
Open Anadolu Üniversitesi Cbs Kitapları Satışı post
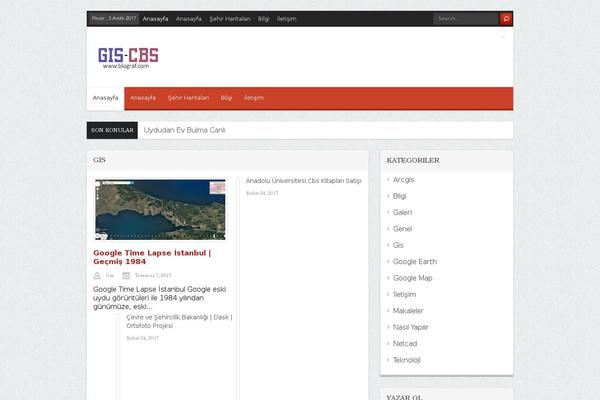[303, 181]
